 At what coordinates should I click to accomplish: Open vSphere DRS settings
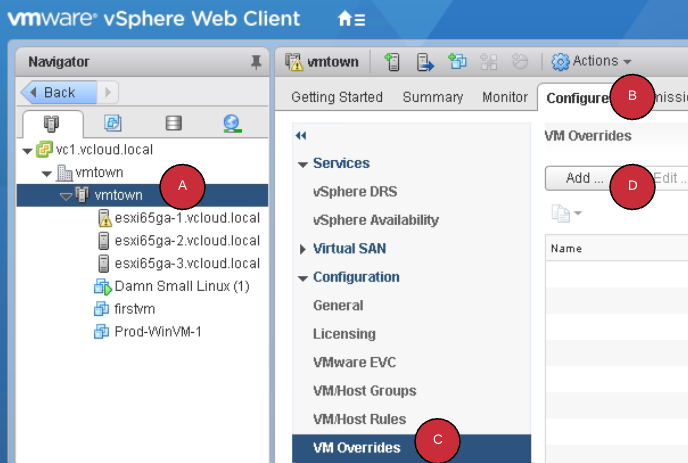click(x=355, y=191)
